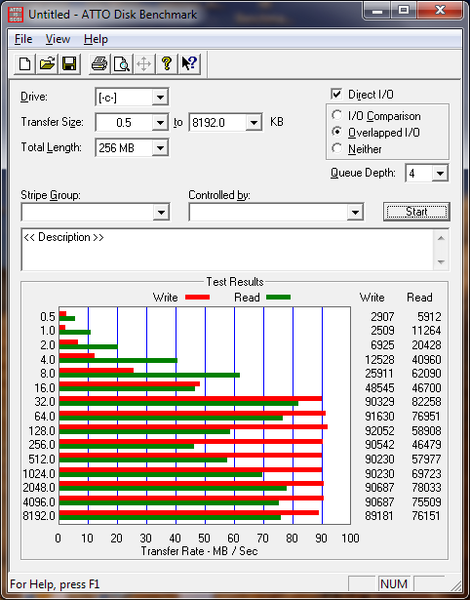Click write value 2907

pyautogui.click(x=382, y=317)
